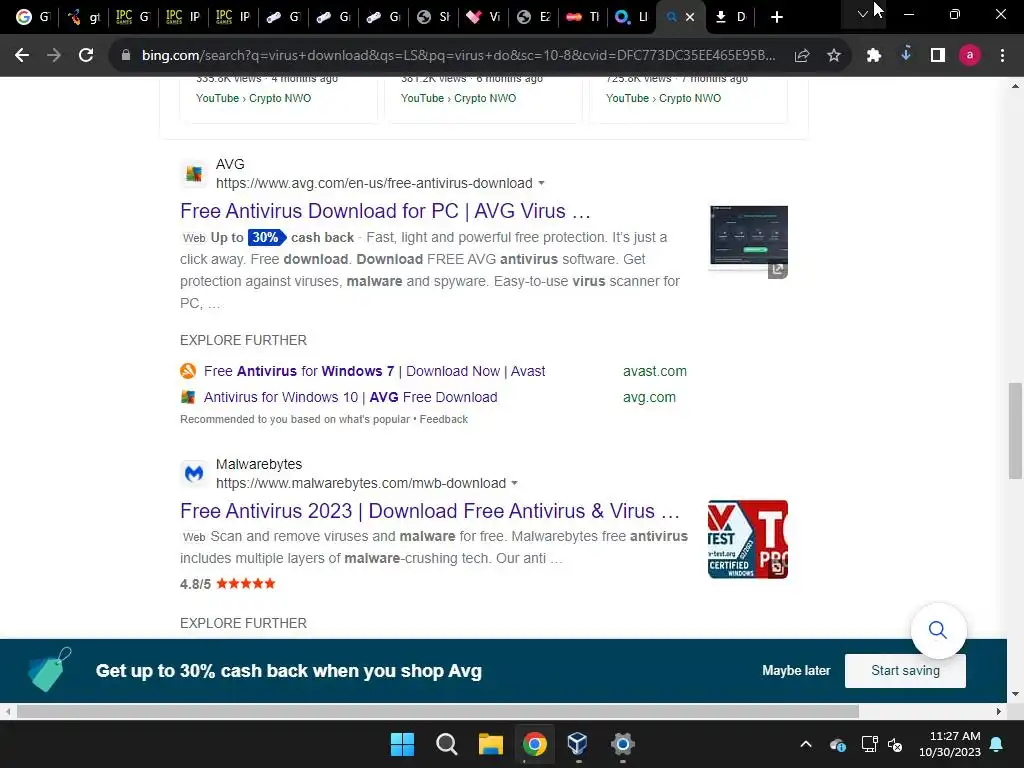Open Windows taskbar Search
Screen dimensions: 1024x768
(x=447, y=744)
